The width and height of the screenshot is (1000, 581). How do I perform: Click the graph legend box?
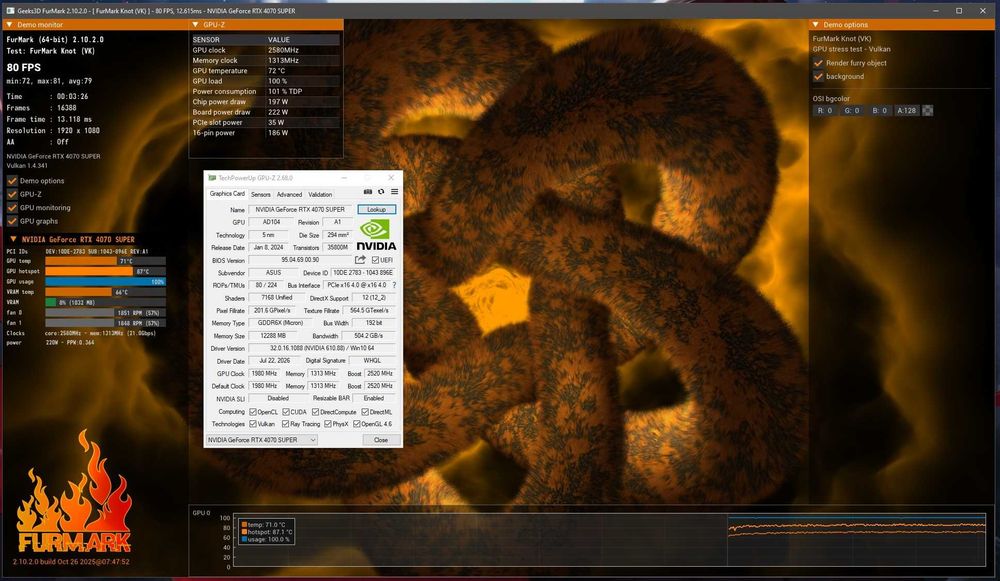coord(267,532)
